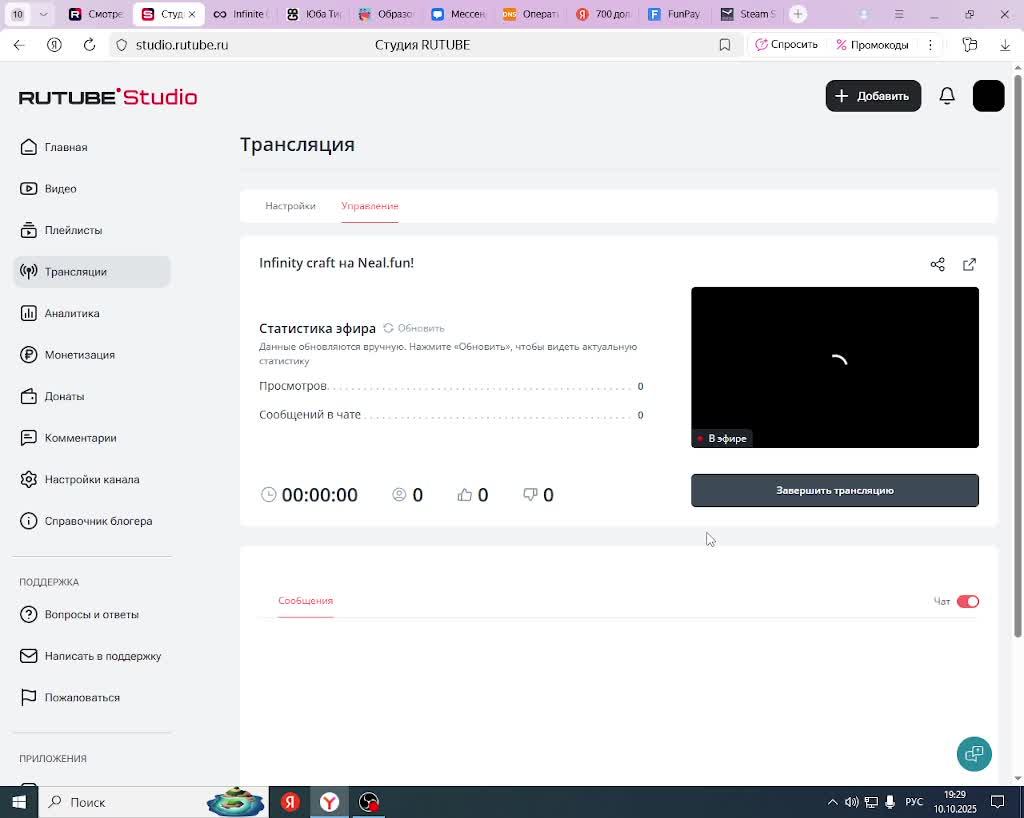The height and width of the screenshot is (818, 1024).
Task: Click the share stream icon
Action: coord(937,264)
